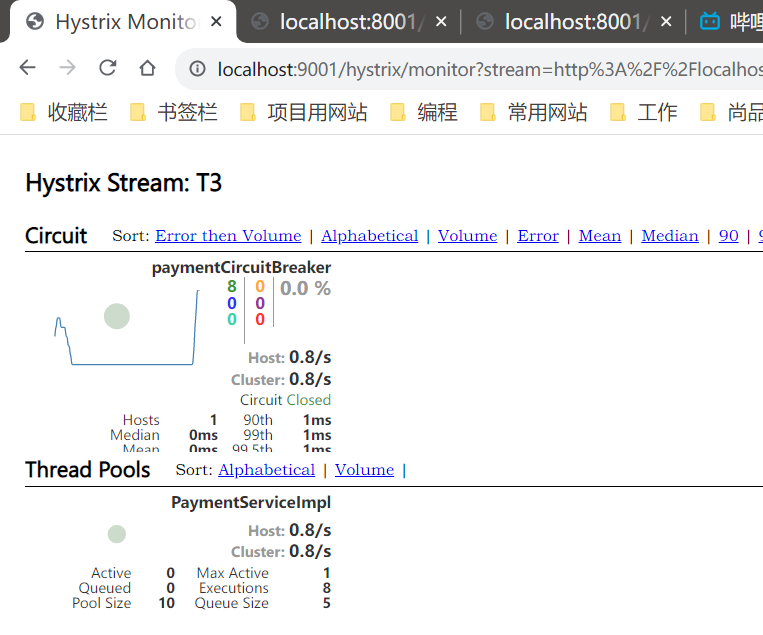Image resolution: width=763 pixels, height=635 pixels.
Task: Sort circuits Alphabetical
Action: pos(369,236)
